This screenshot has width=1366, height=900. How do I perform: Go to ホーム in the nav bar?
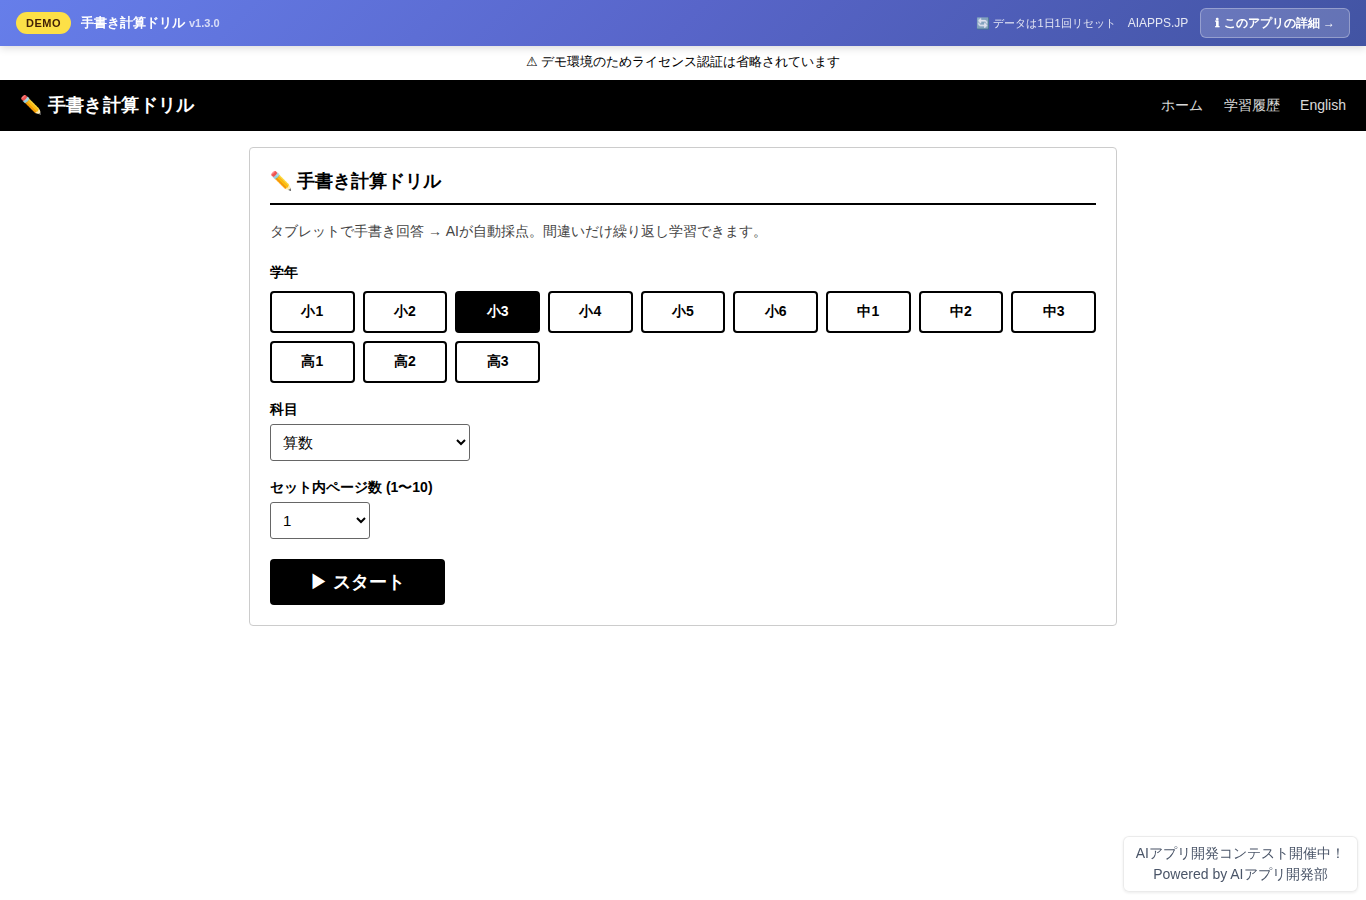(x=1182, y=105)
